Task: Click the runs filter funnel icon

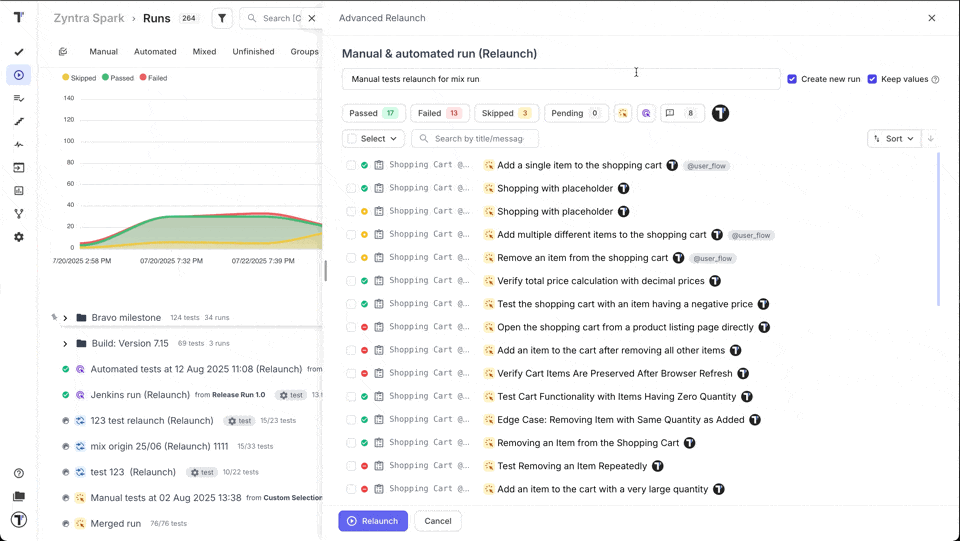Action: tap(222, 18)
